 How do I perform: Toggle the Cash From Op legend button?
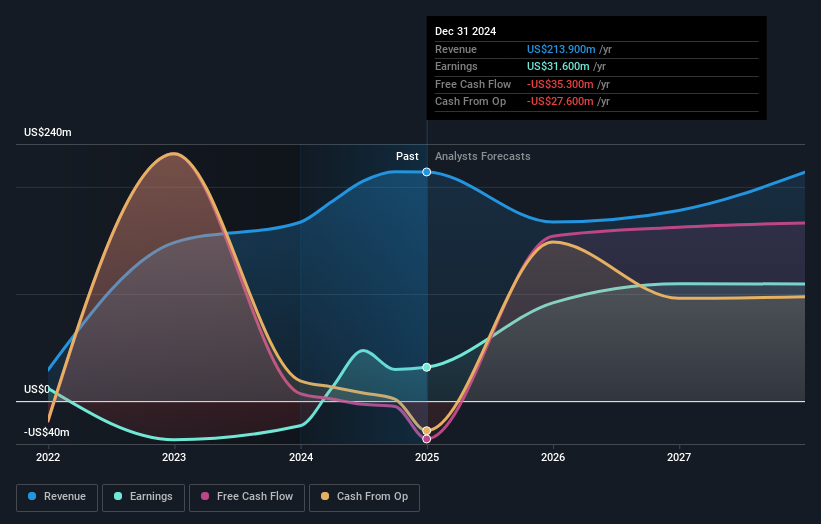coord(364,497)
